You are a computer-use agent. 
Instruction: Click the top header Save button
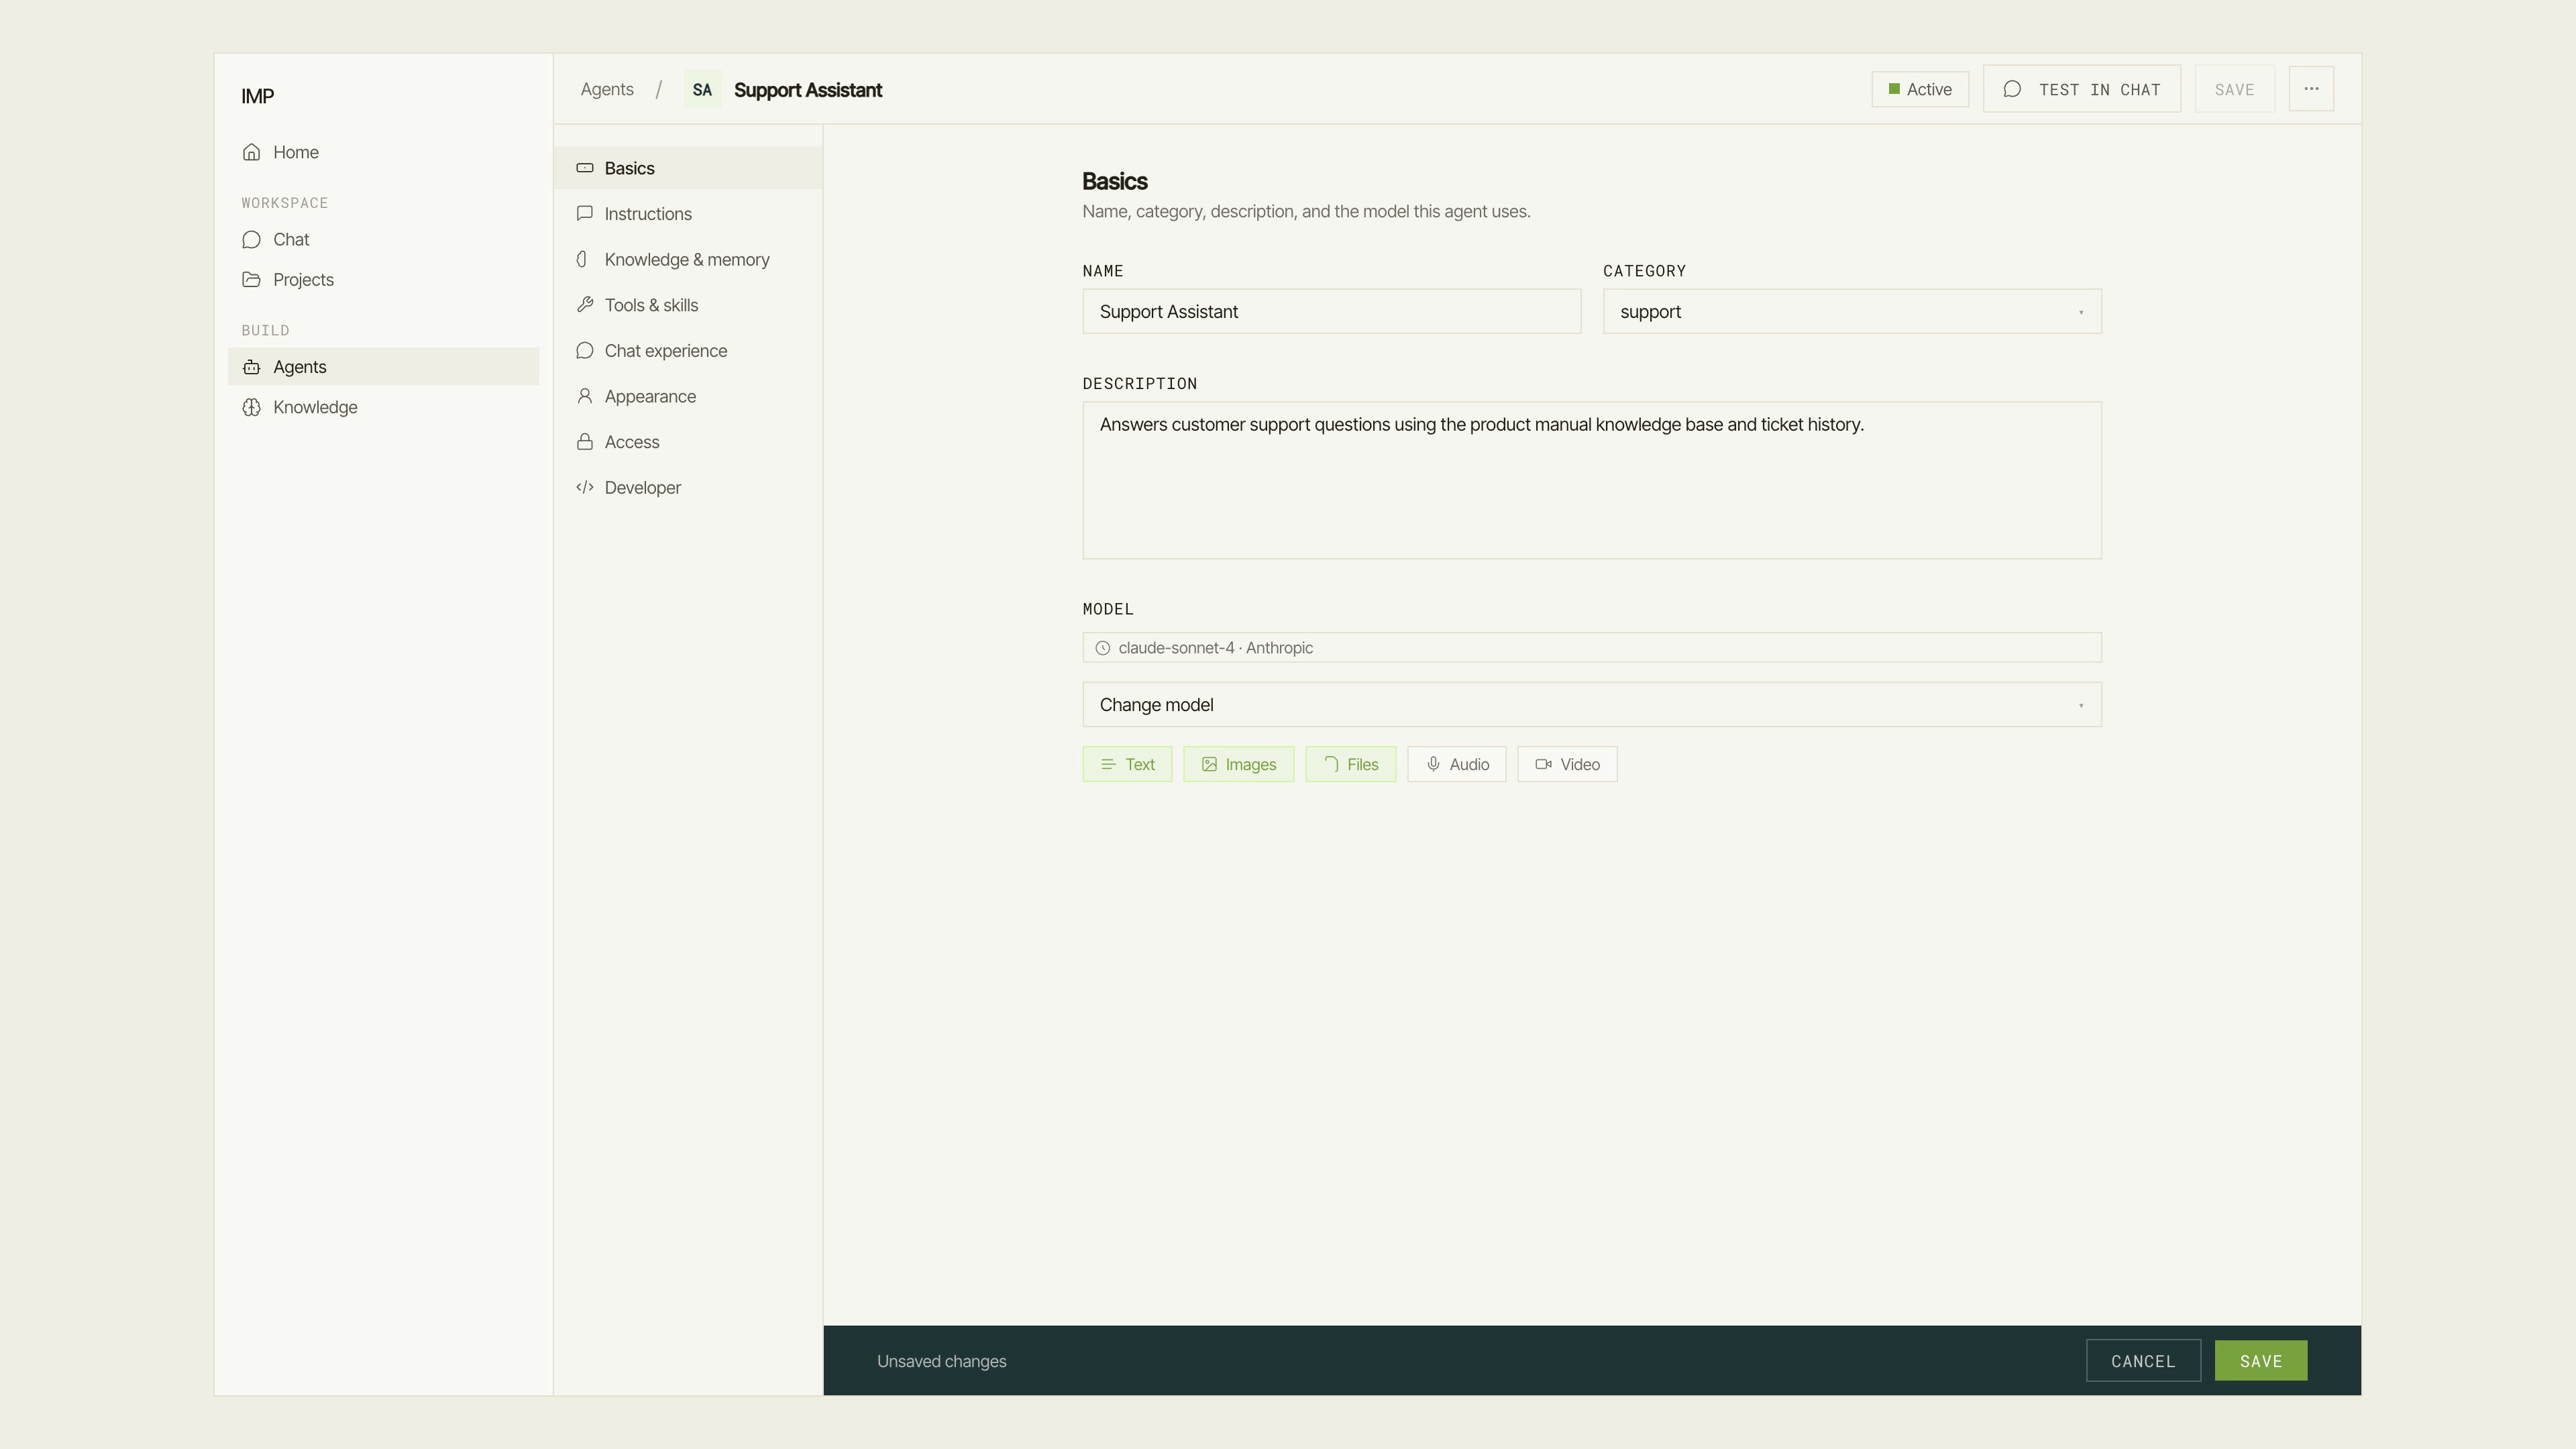click(2235, 89)
